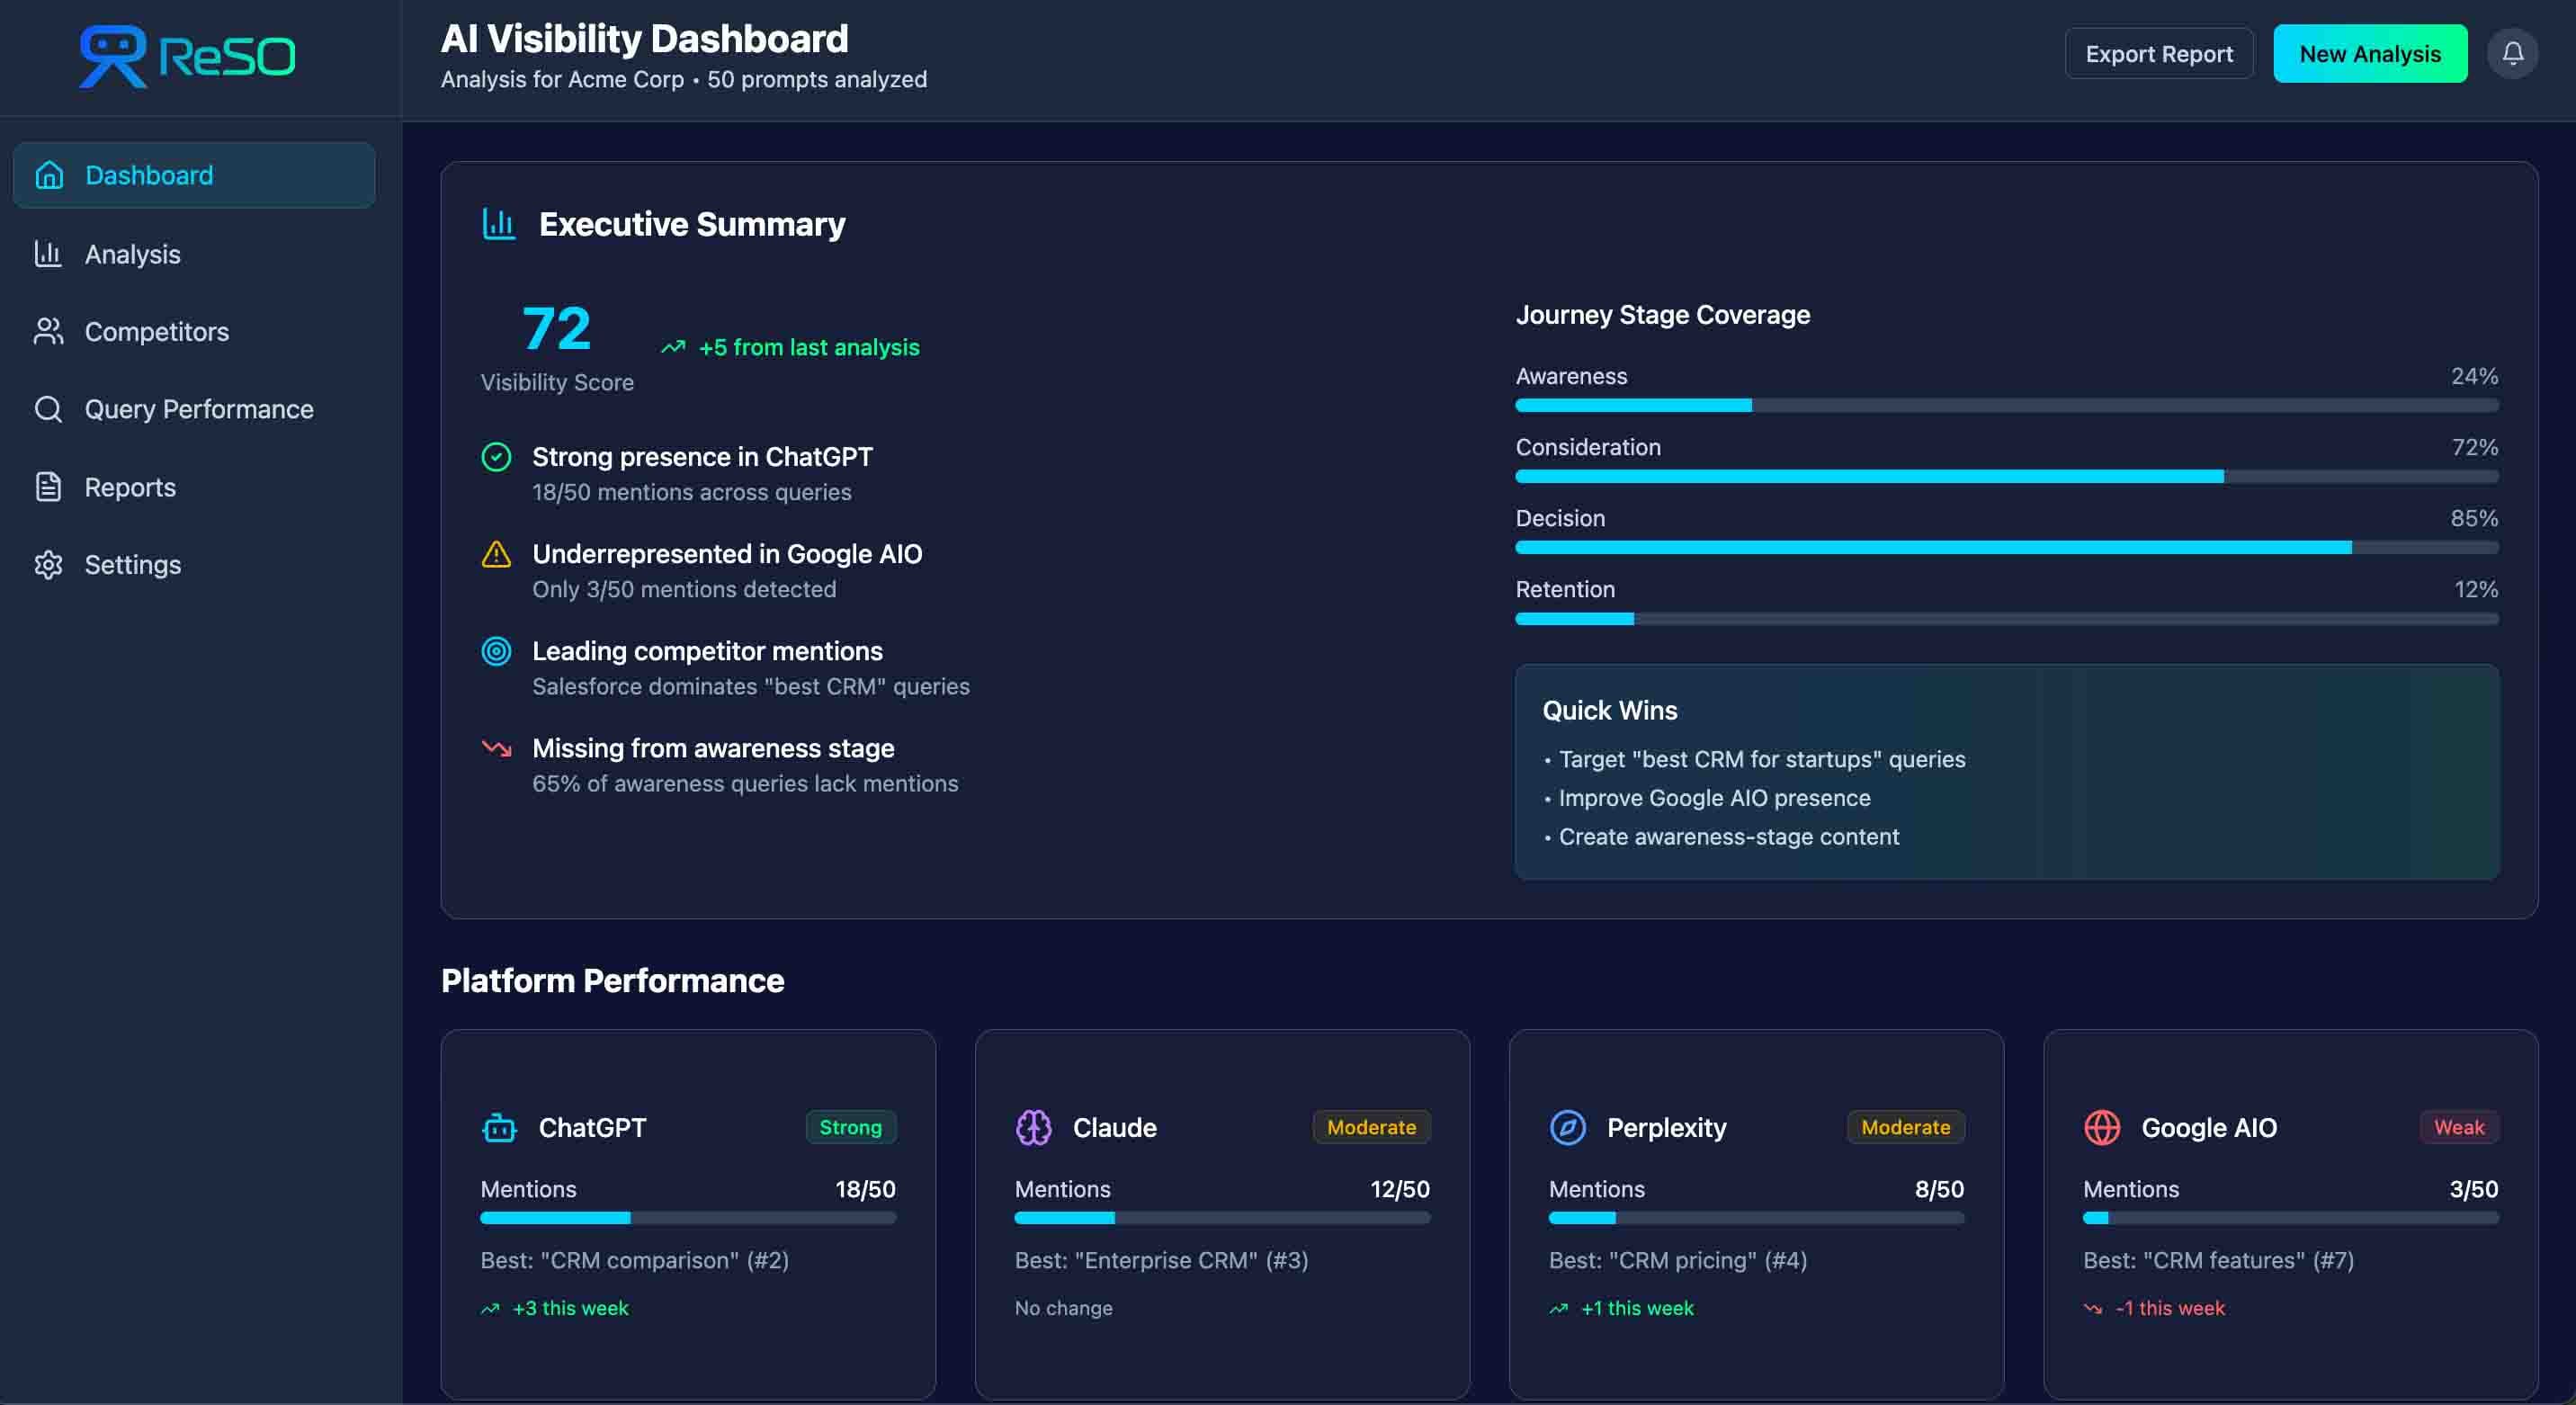Click the Strong badge on ChatGPT card
The width and height of the screenshot is (2576, 1405).
[851, 1127]
